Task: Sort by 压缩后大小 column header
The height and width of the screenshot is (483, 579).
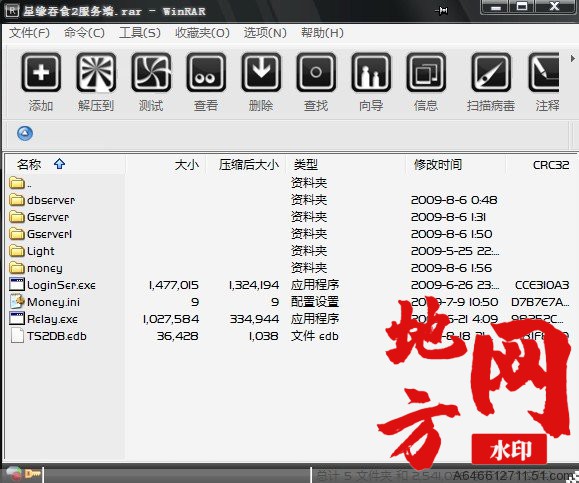Action: 249,165
